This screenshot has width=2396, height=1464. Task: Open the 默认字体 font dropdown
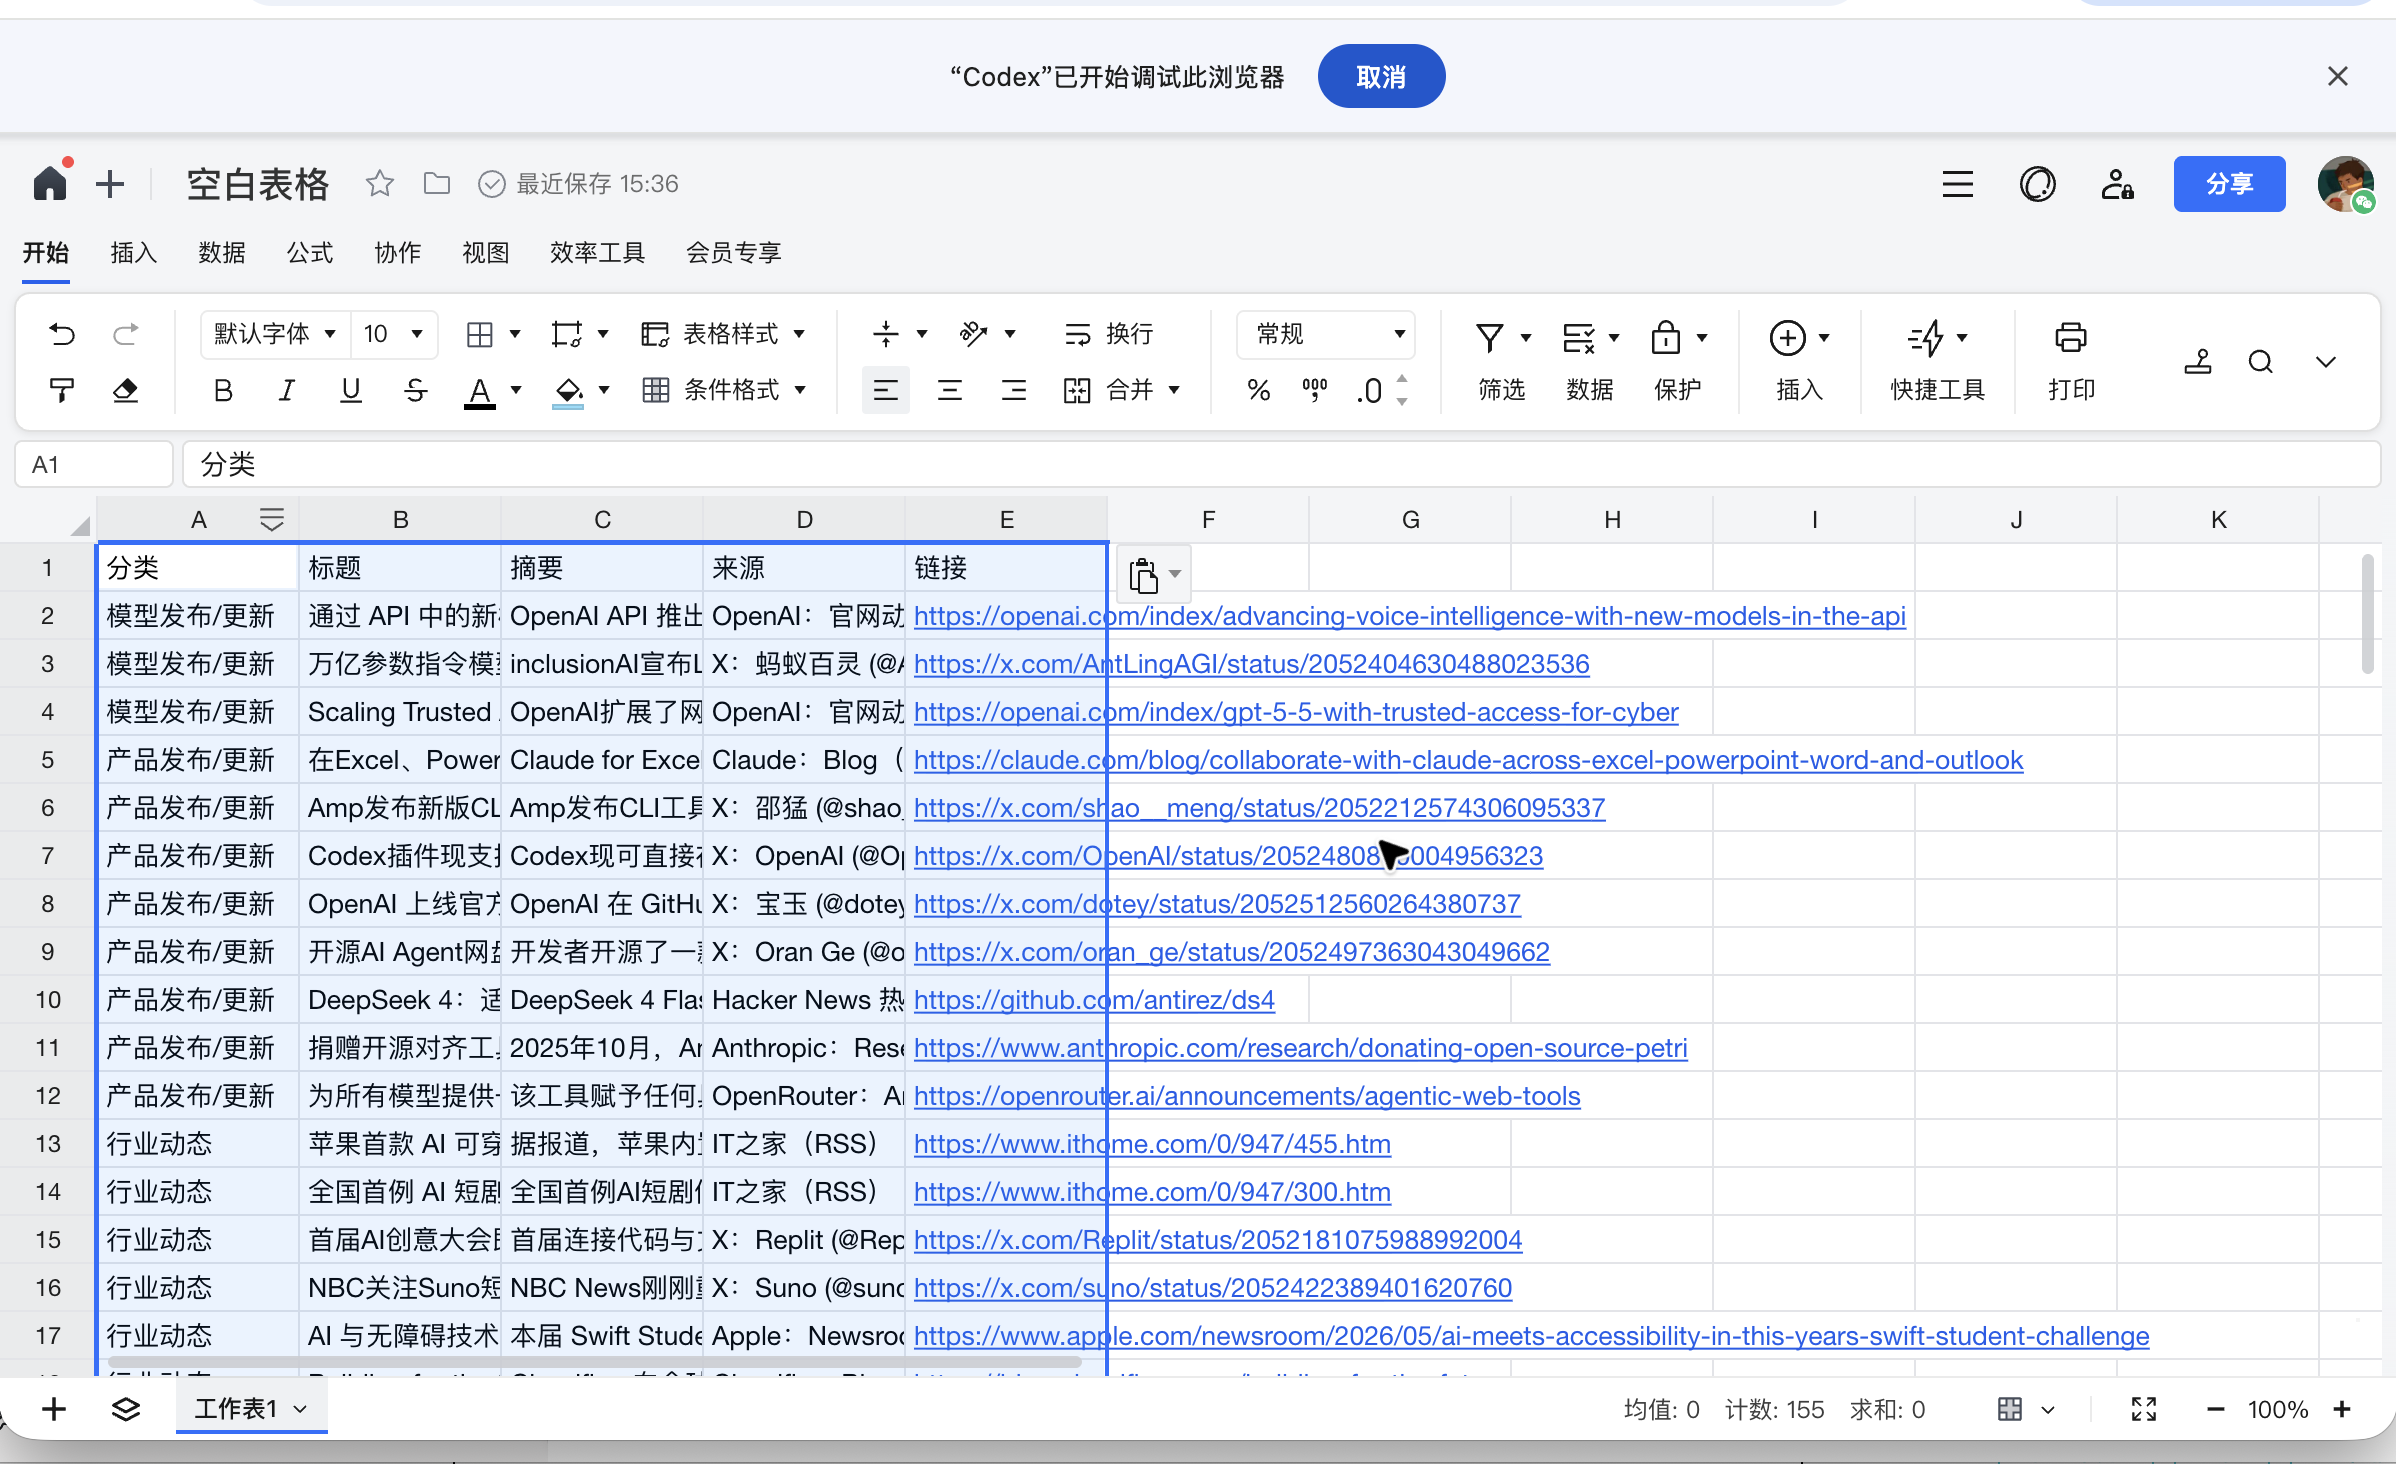275,334
